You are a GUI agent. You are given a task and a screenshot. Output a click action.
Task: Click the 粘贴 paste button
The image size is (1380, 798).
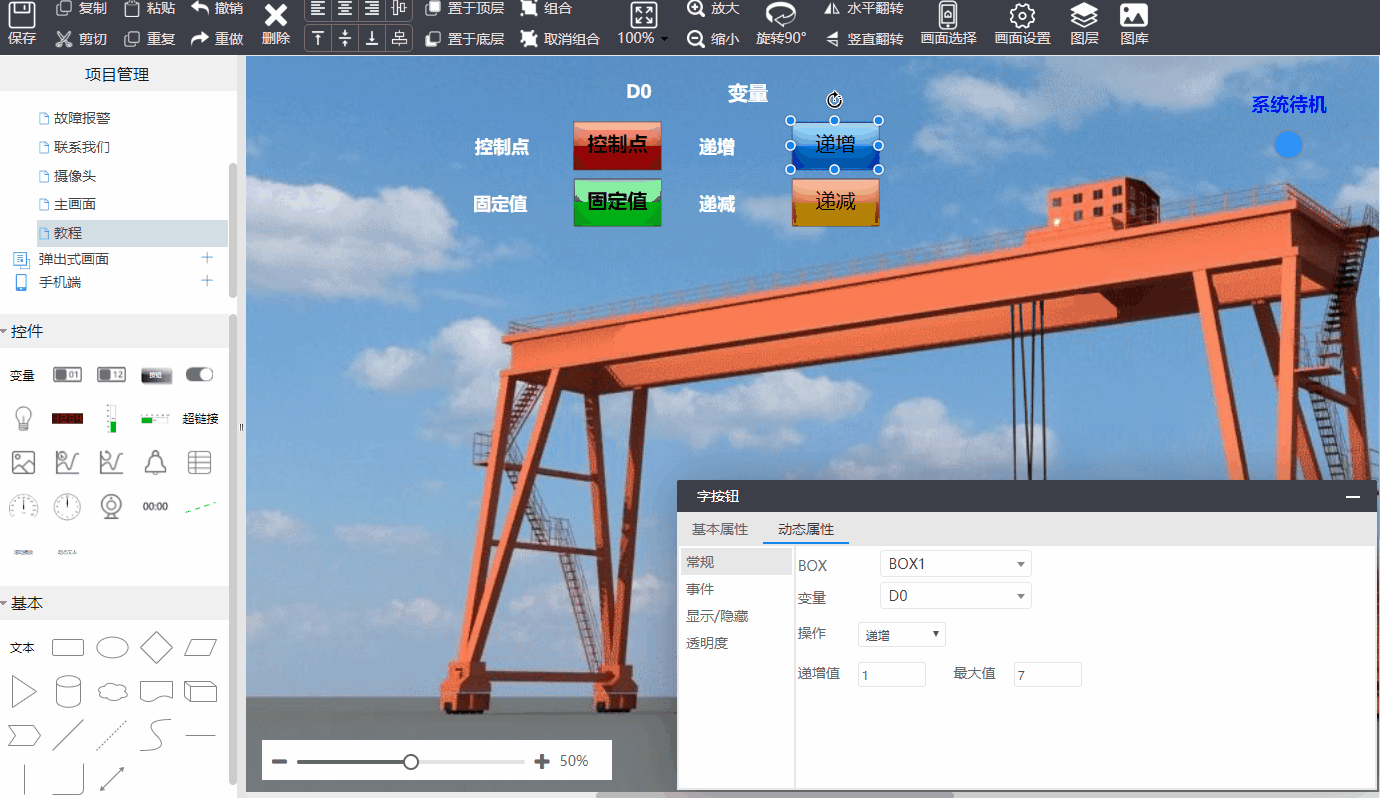coord(149,9)
